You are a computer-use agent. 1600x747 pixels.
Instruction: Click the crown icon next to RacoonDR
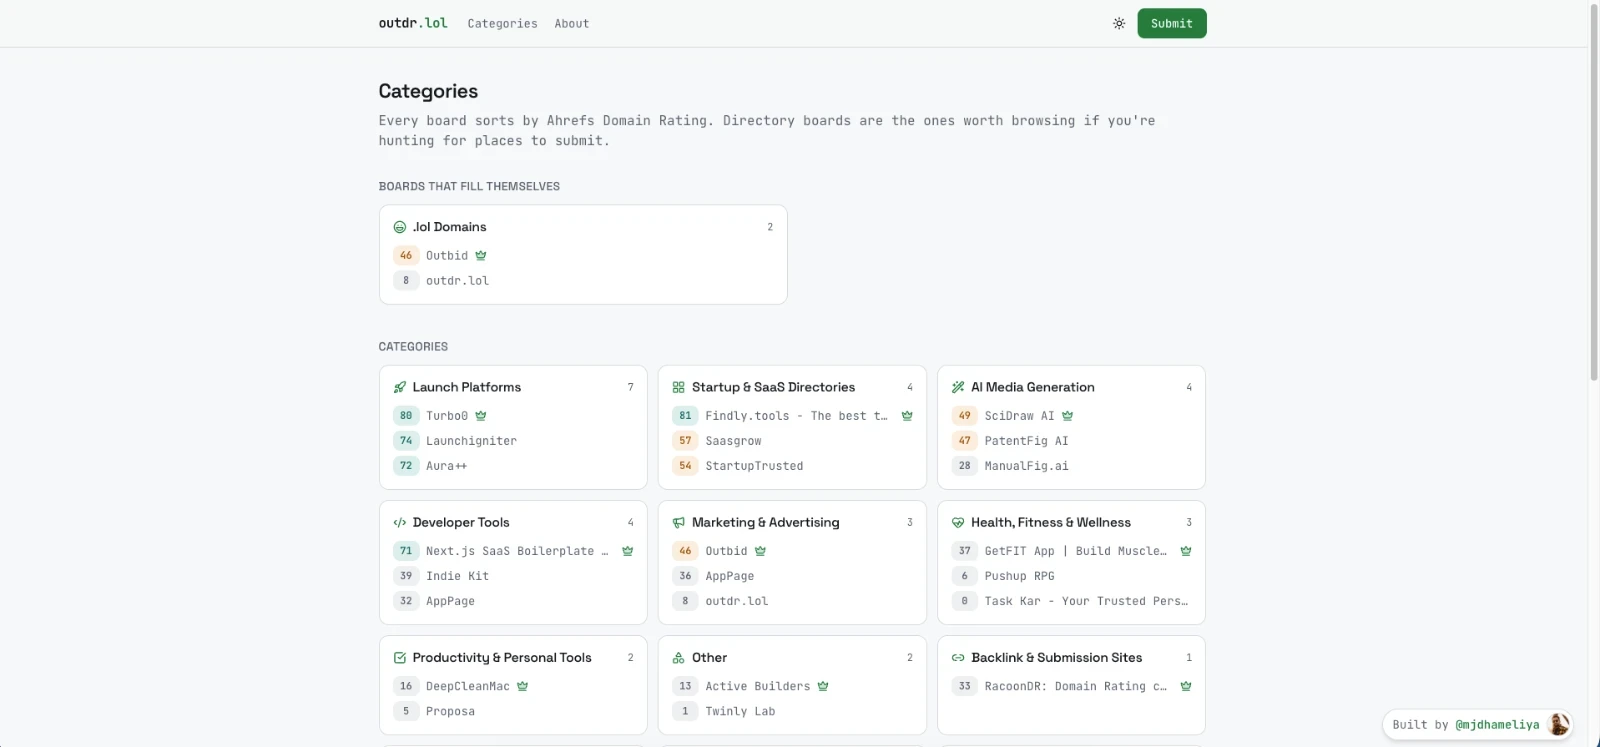1186,686
